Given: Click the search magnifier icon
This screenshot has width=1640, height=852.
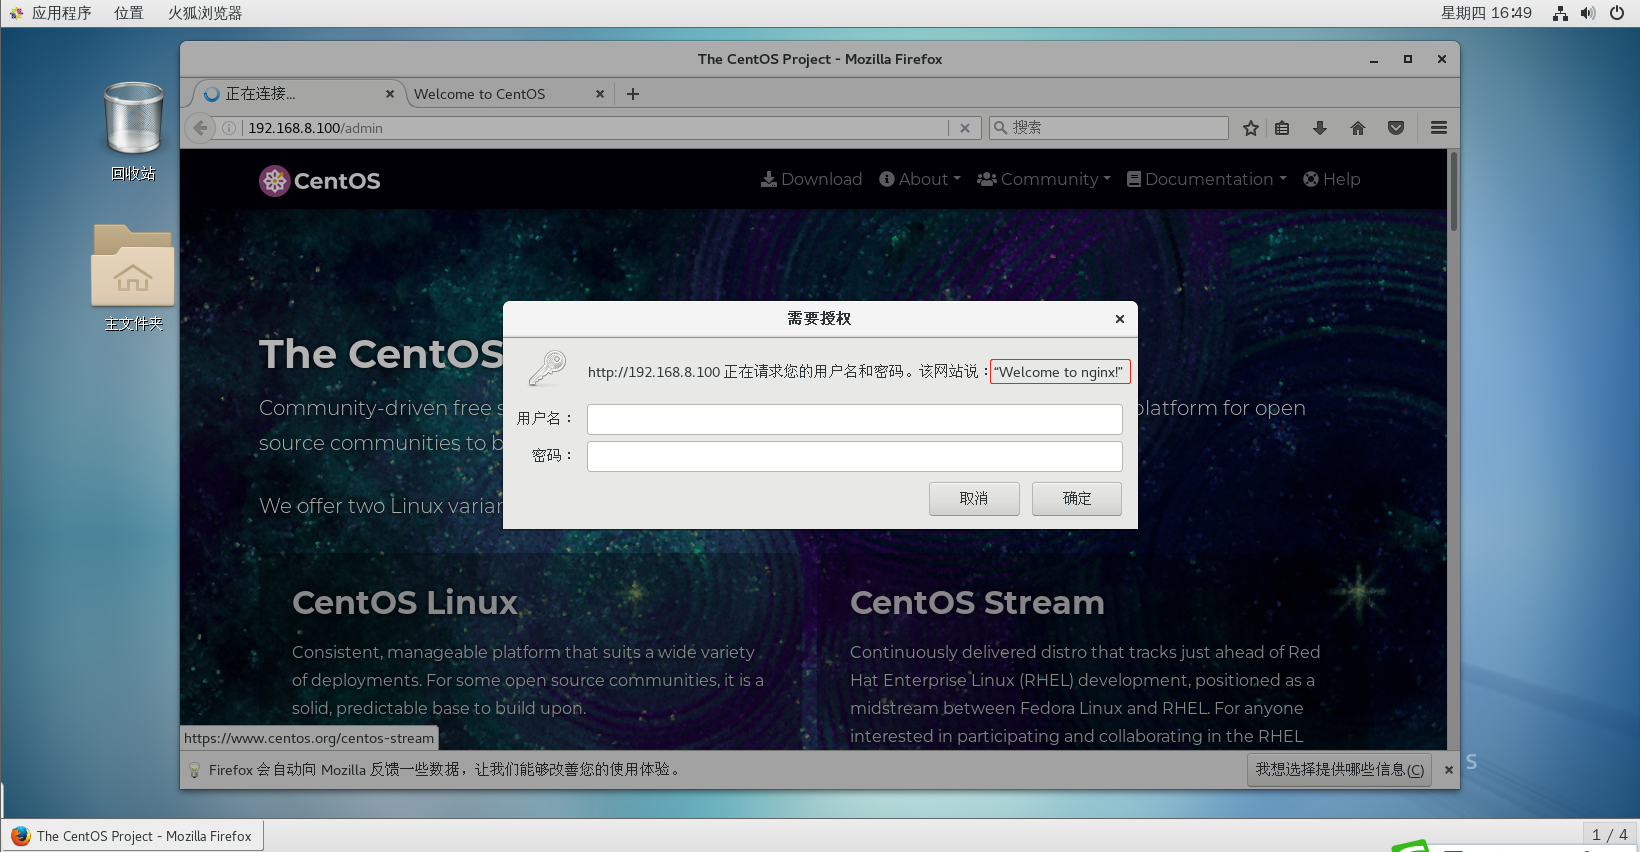Looking at the screenshot, I should [1000, 128].
